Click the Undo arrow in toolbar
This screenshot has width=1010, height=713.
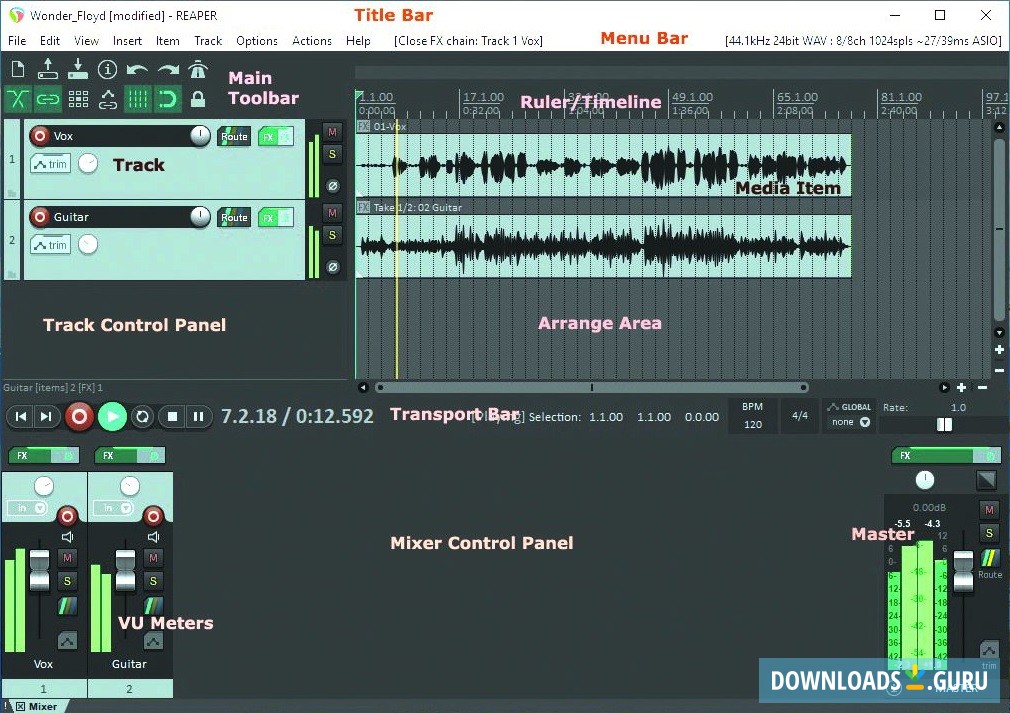pos(138,69)
